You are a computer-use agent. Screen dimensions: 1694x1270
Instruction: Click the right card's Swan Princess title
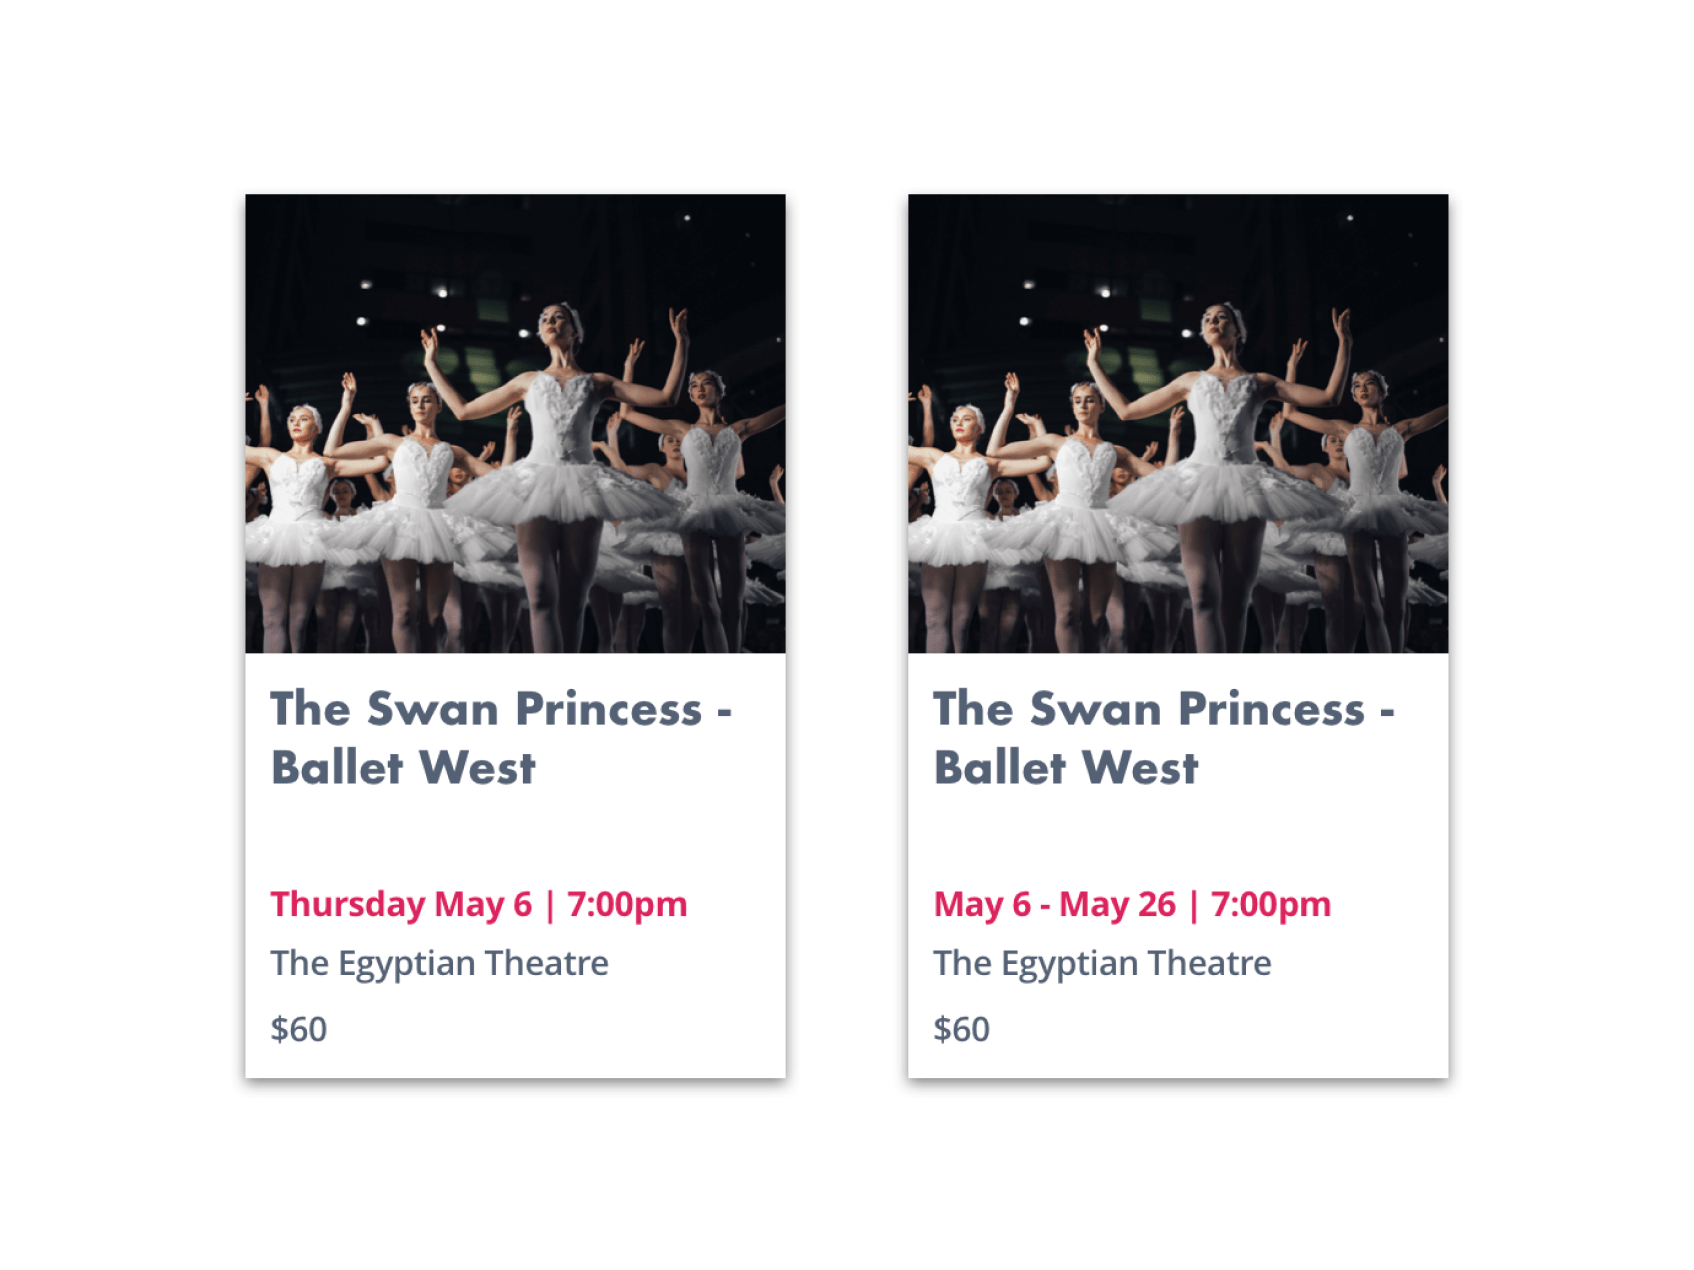1164,738
